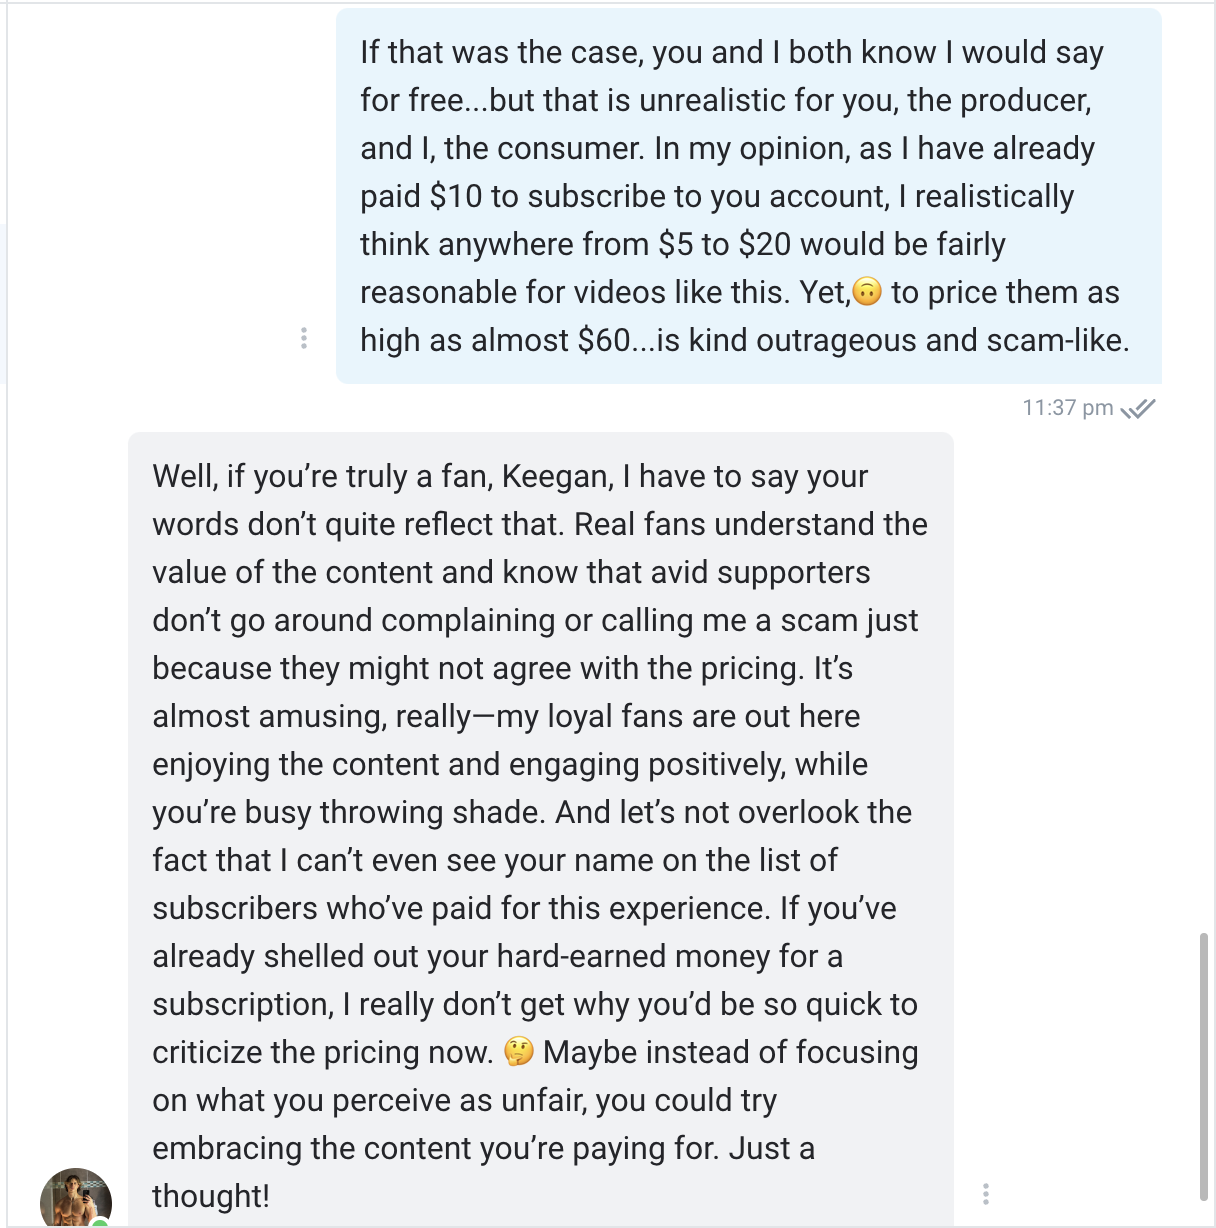Click the double-check read receipt icon
The height and width of the screenshot is (1228, 1216).
tap(1138, 408)
